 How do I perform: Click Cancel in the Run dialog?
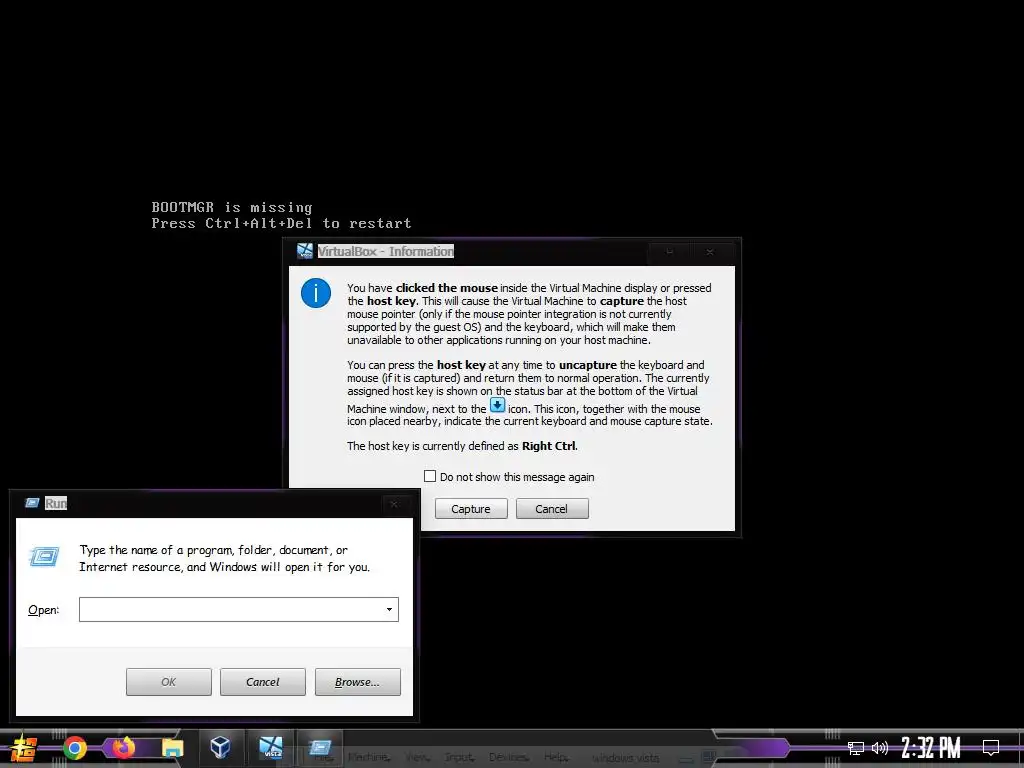pos(263,682)
